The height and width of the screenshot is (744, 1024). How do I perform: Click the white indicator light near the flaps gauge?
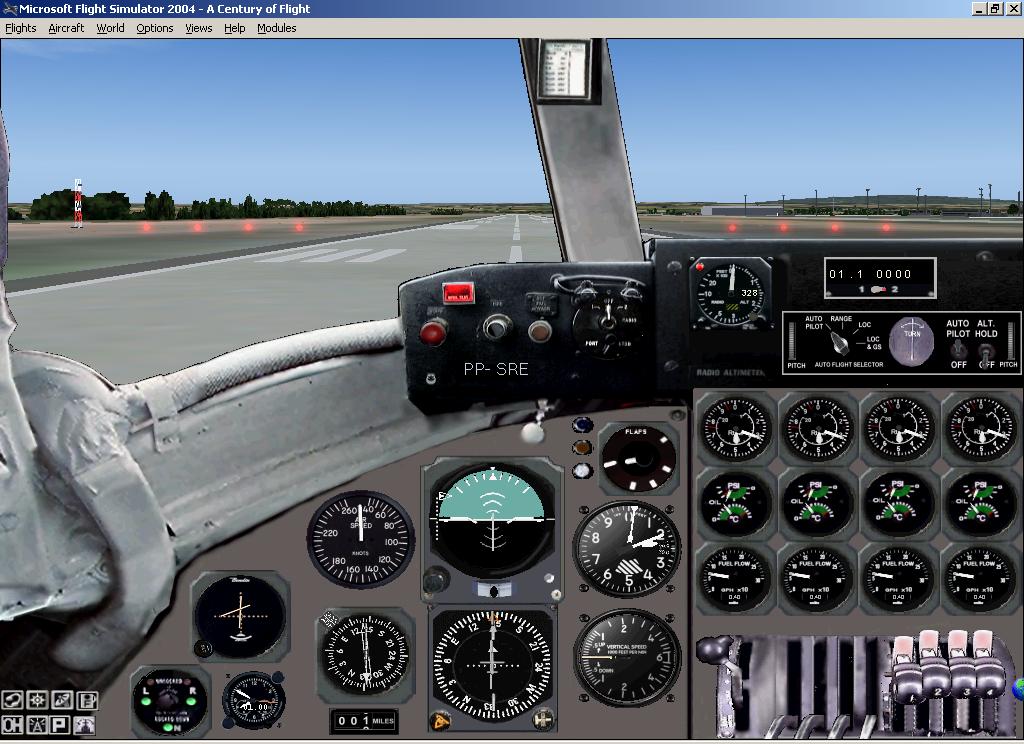click(582, 471)
